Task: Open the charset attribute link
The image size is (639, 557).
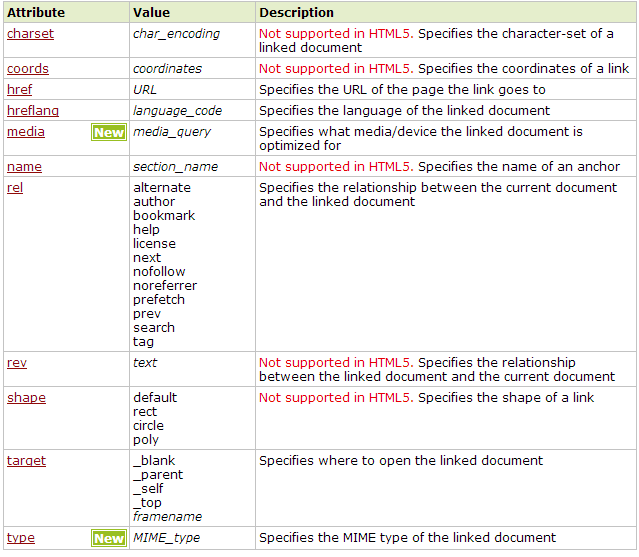Action: coord(30,34)
